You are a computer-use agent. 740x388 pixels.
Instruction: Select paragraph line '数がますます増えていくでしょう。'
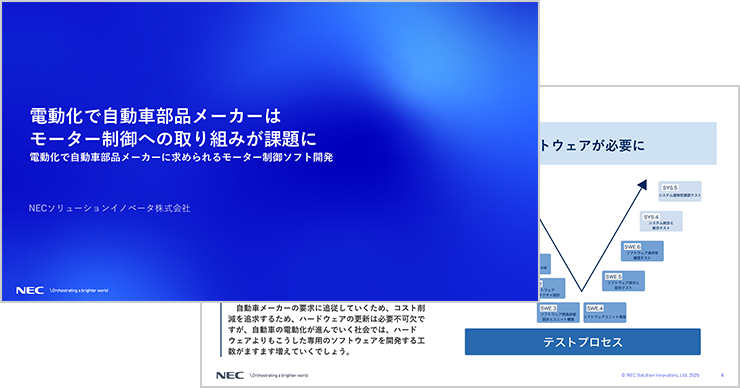290,352
